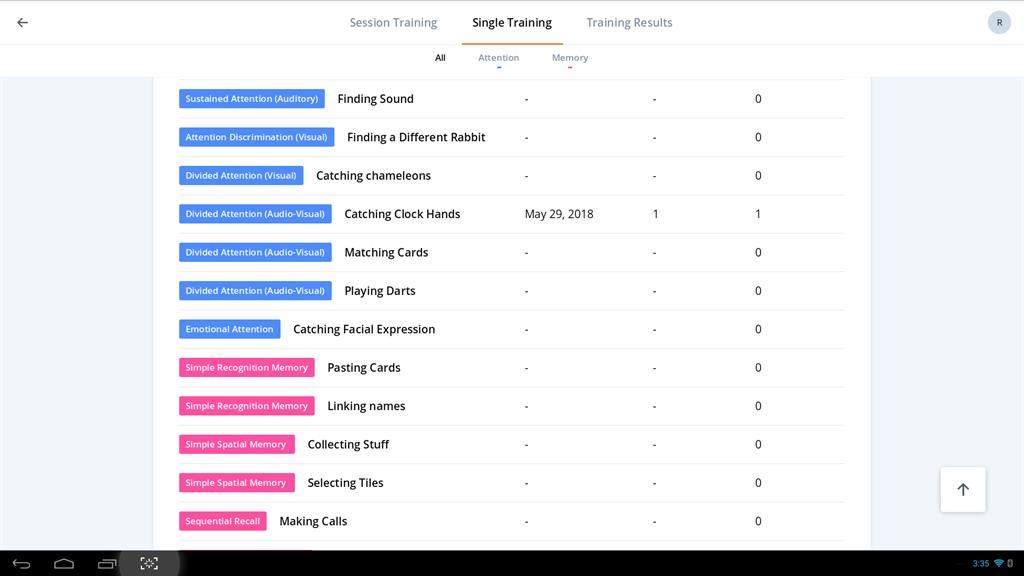Screen dimensions: 1024x576
Task: Open the Catching Clock Hands training
Action: pos(402,214)
